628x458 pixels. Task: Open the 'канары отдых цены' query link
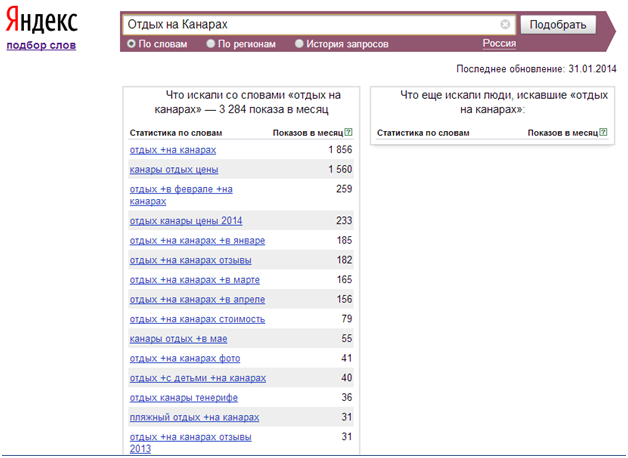(x=174, y=170)
